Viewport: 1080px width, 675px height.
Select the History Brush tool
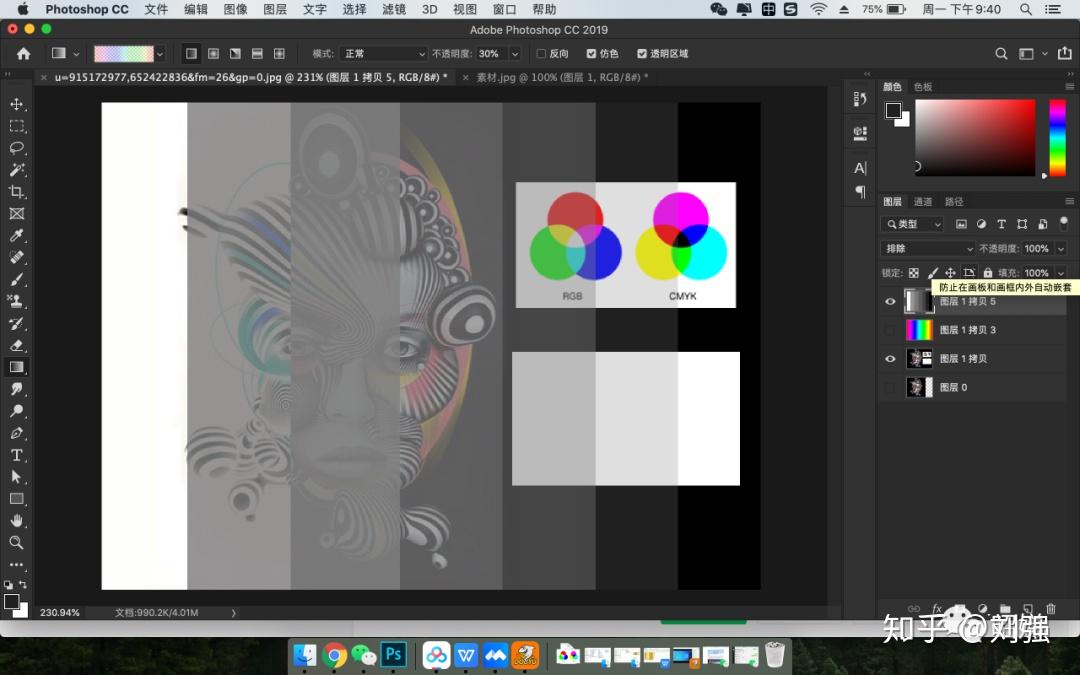tap(17, 323)
